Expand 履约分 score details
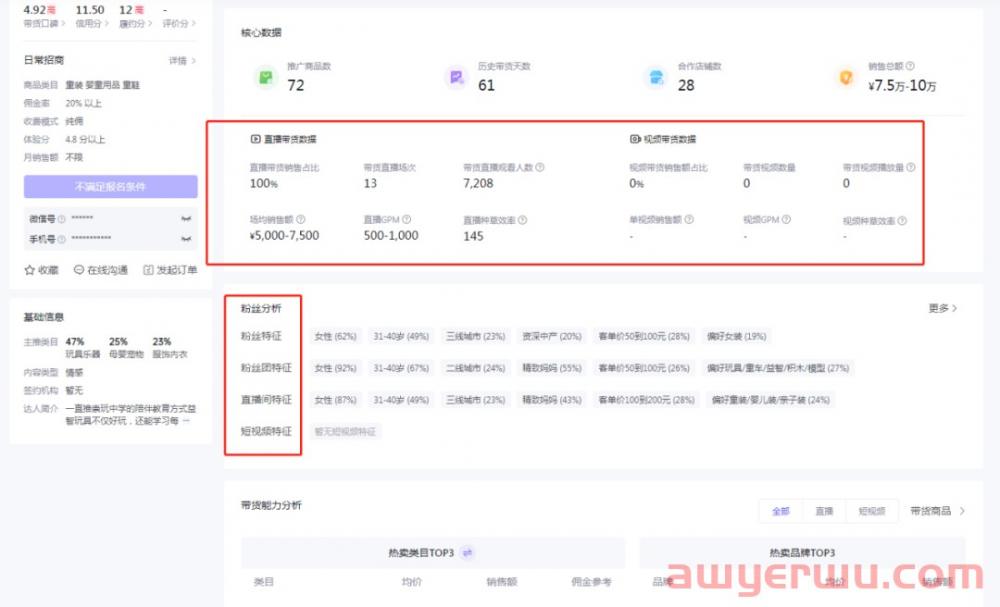The image size is (1000, 607). click(135, 24)
